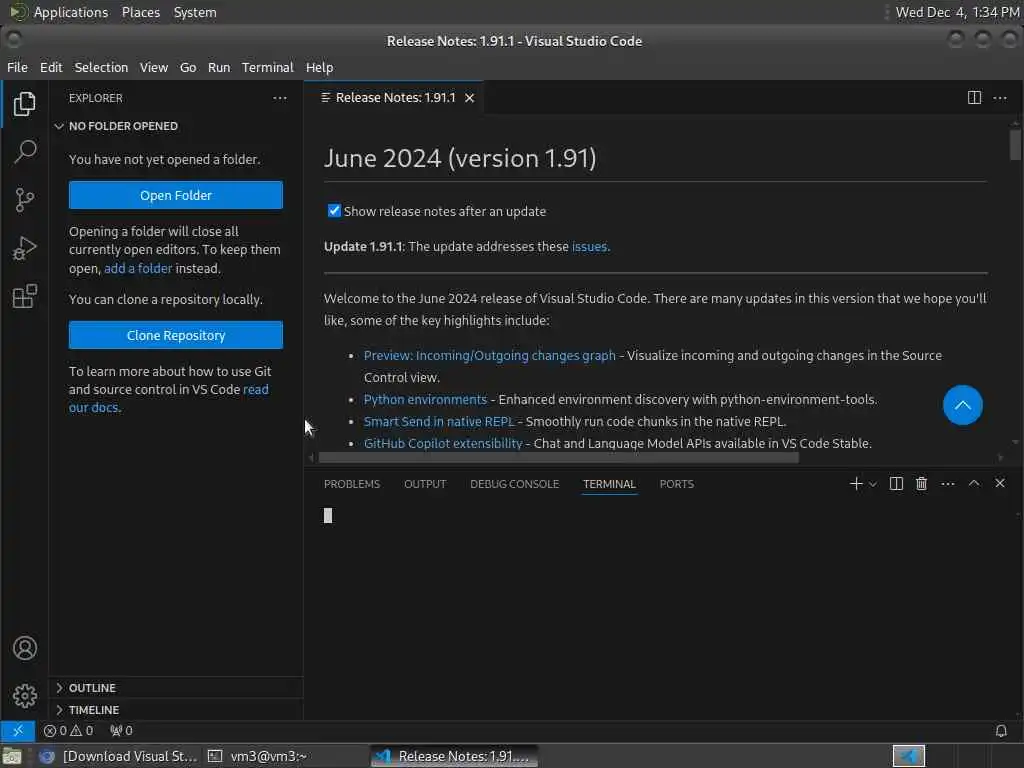Open the Applications menu in top panel
Screen dimensions: 1024x768
[71, 12]
